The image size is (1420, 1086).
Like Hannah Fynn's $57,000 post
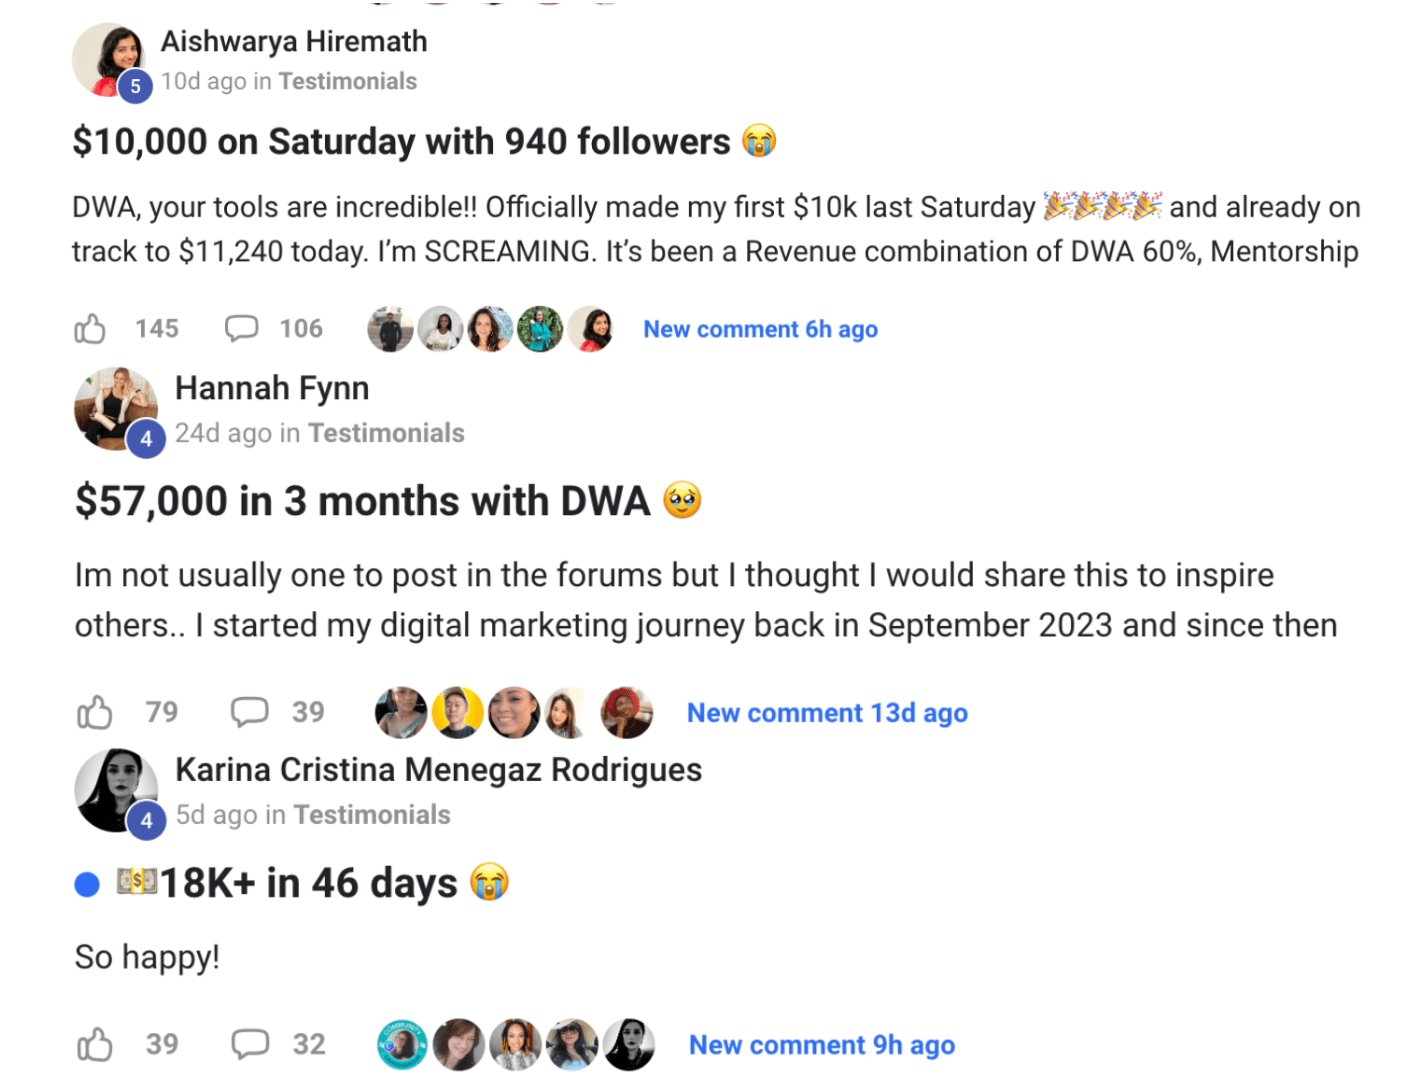95,713
